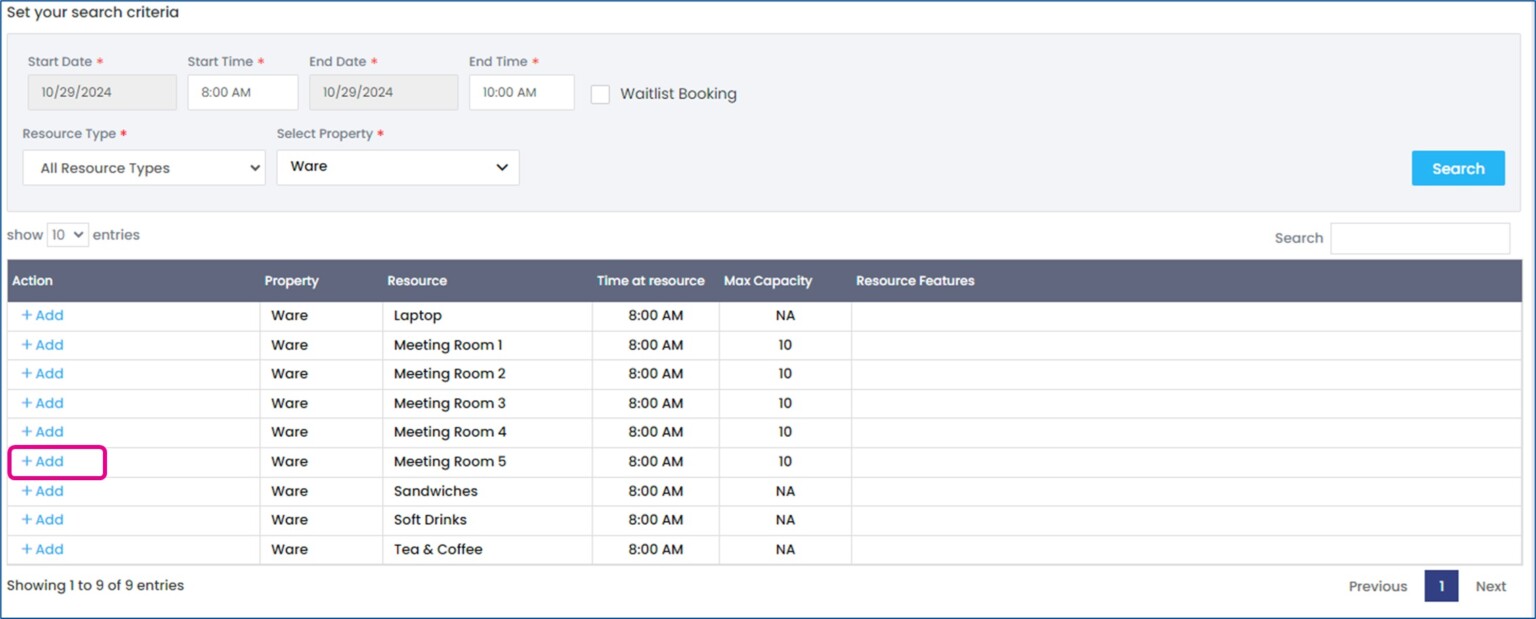Focus the table Search text box
The image size is (1536, 619).
(x=1420, y=238)
